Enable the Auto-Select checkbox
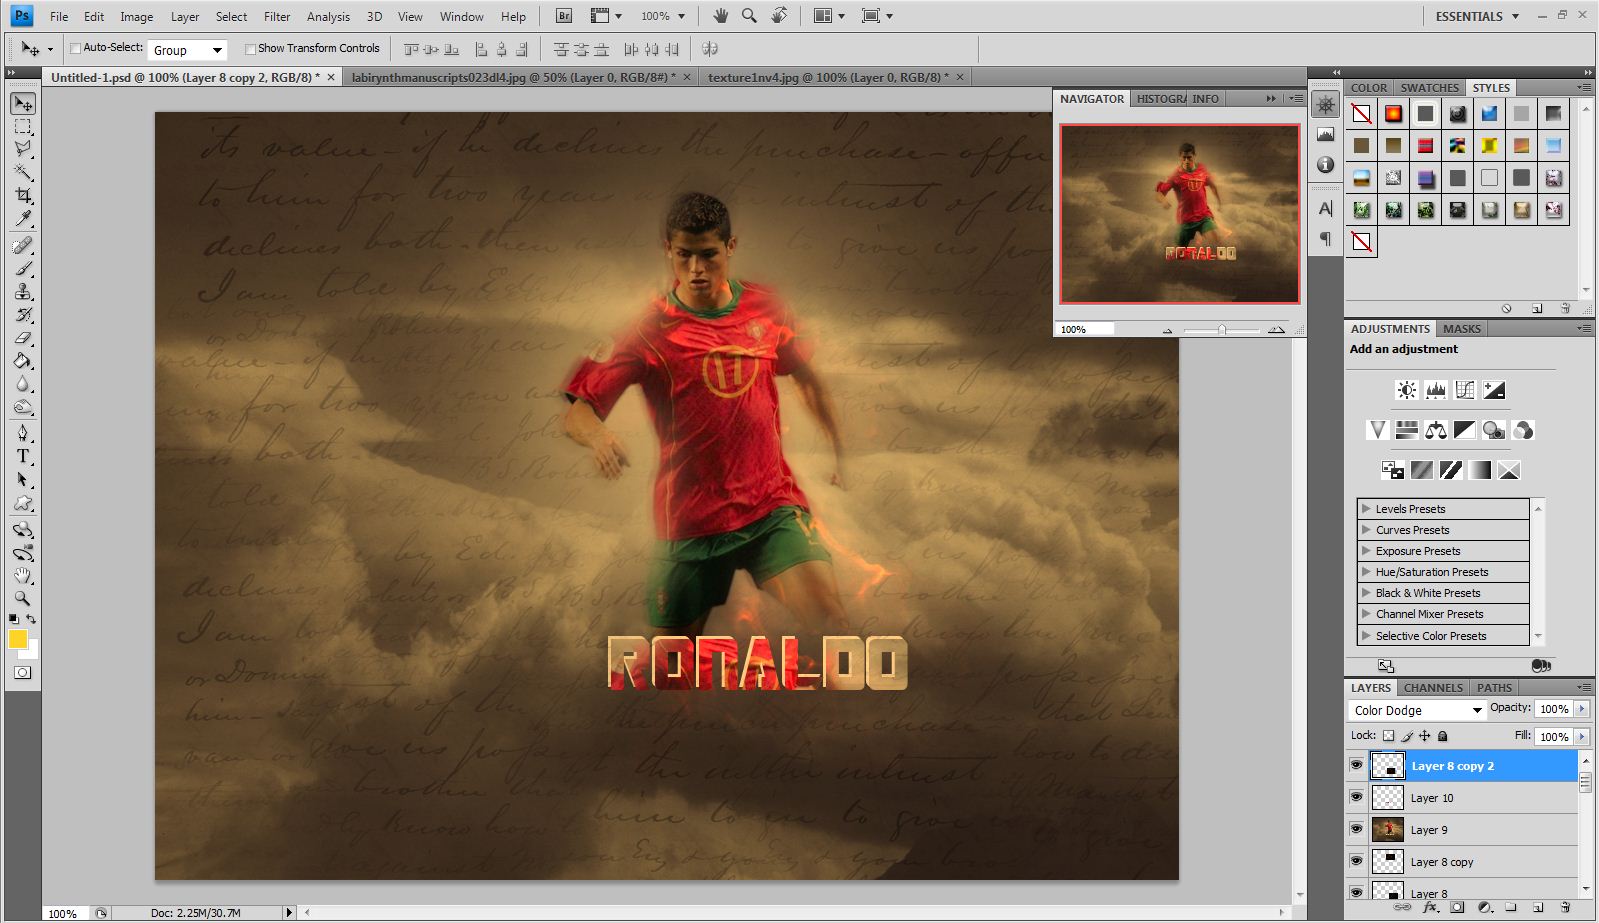Image resolution: width=1599 pixels, height=923 pixels. pos(75,48)
